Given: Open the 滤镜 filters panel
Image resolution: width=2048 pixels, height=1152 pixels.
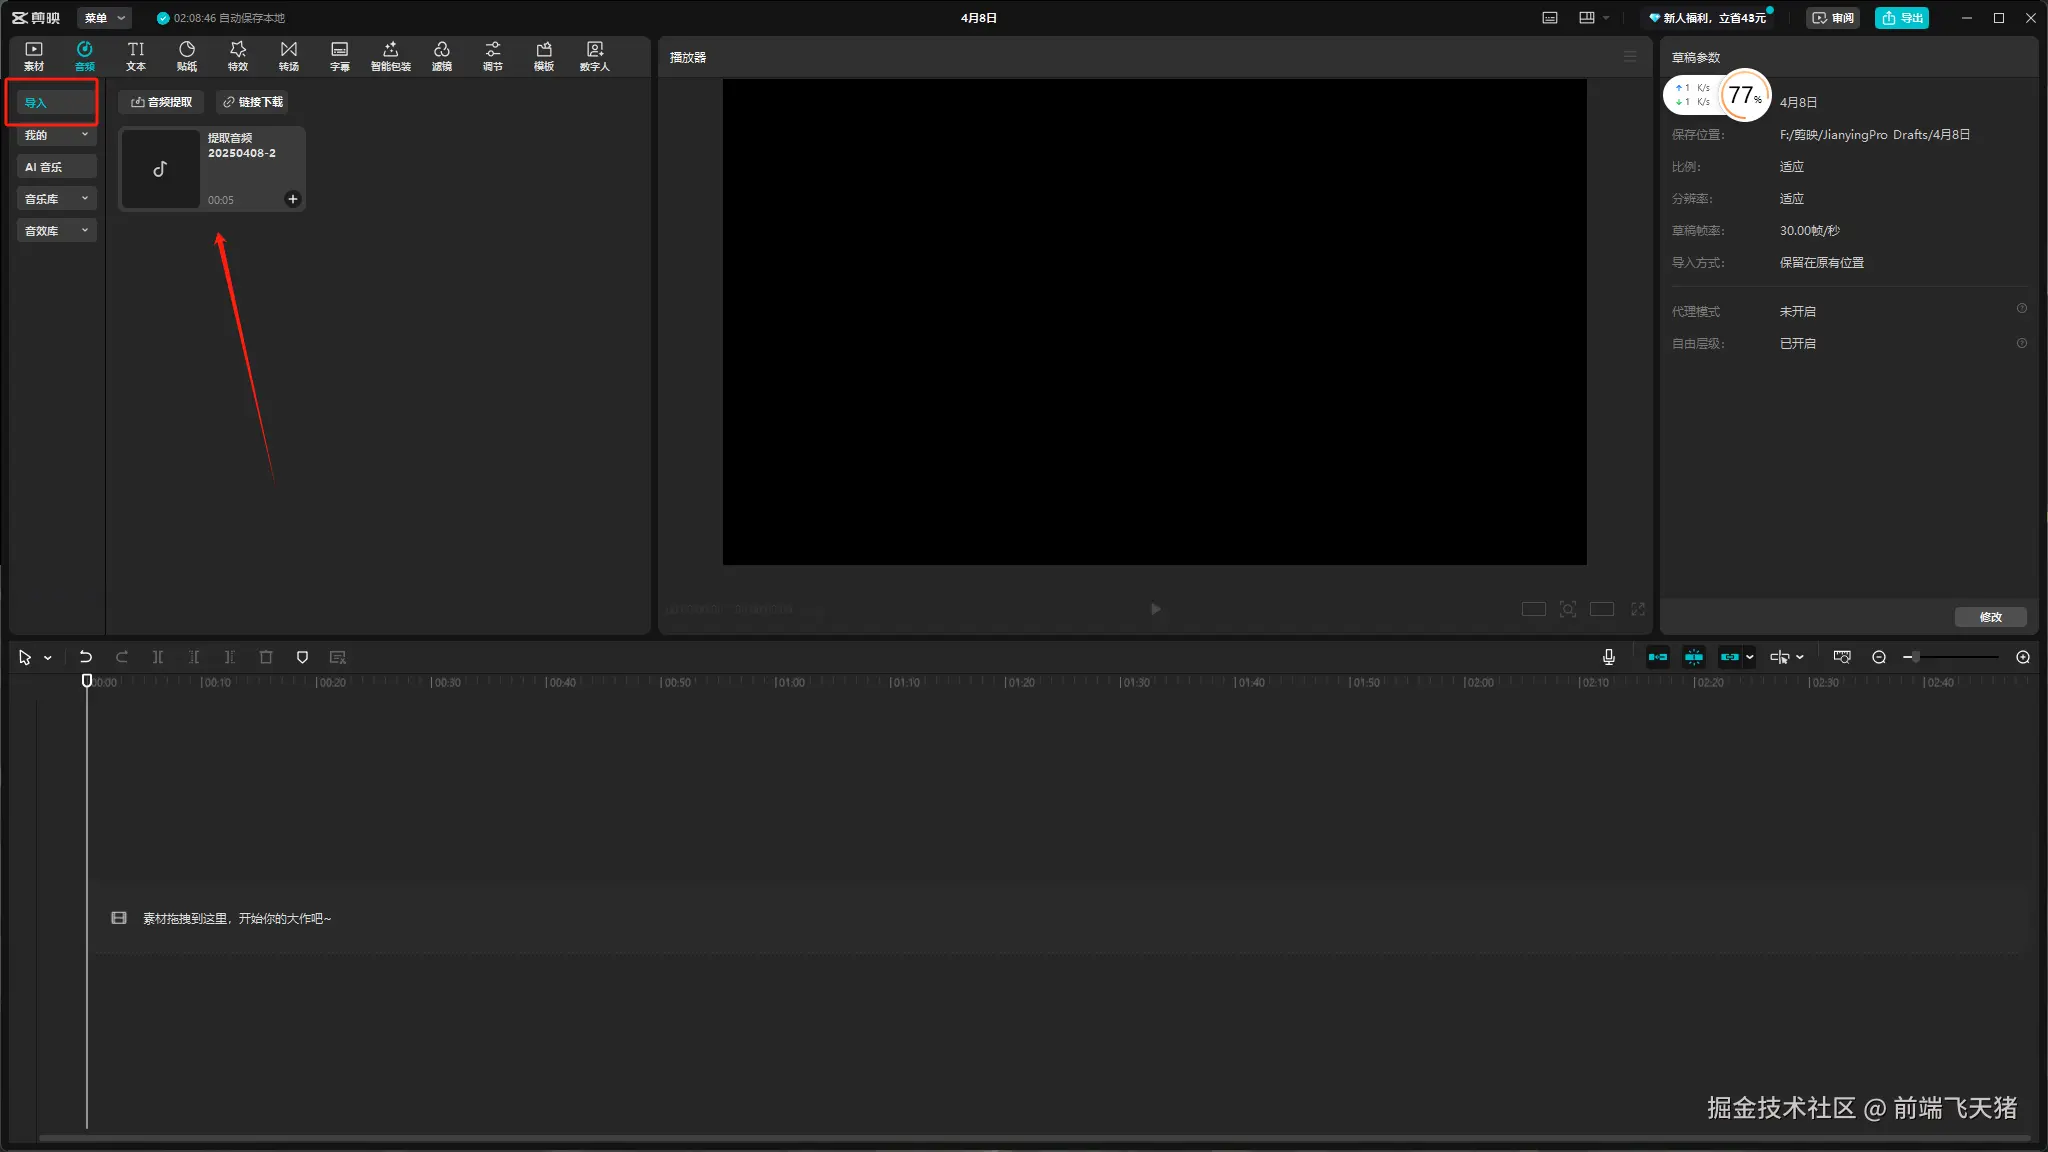Looking at the screenshot, I should coord(441,56).
